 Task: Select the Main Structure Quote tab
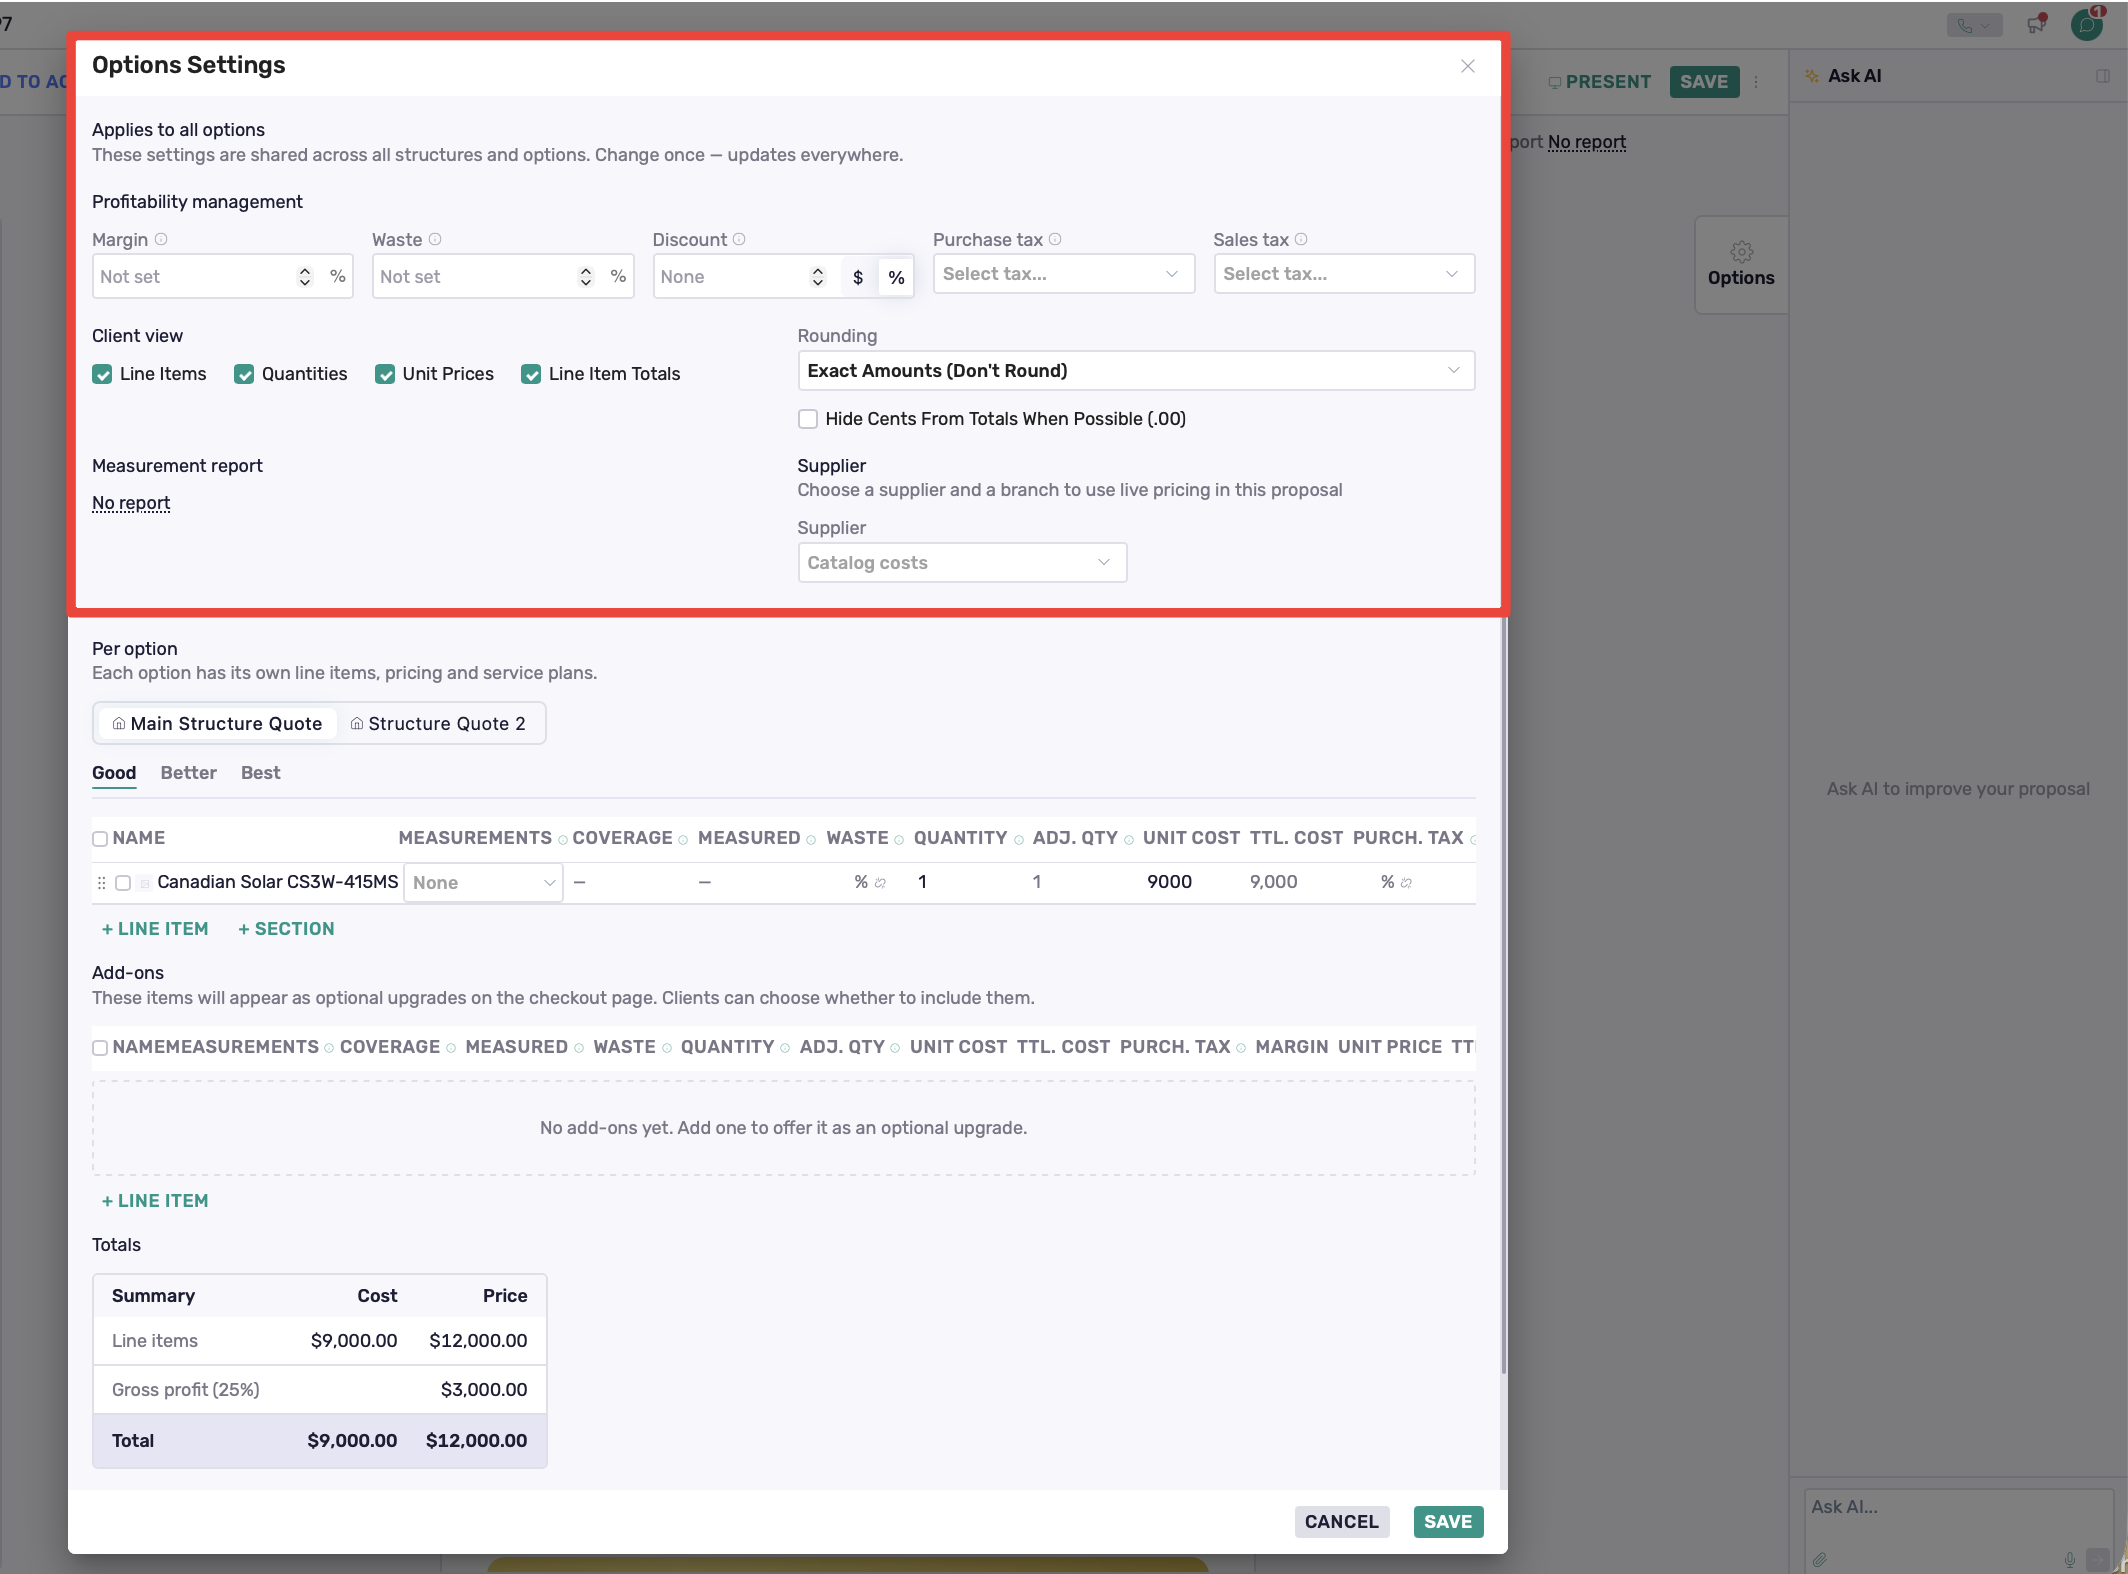(x=217, y=724)
